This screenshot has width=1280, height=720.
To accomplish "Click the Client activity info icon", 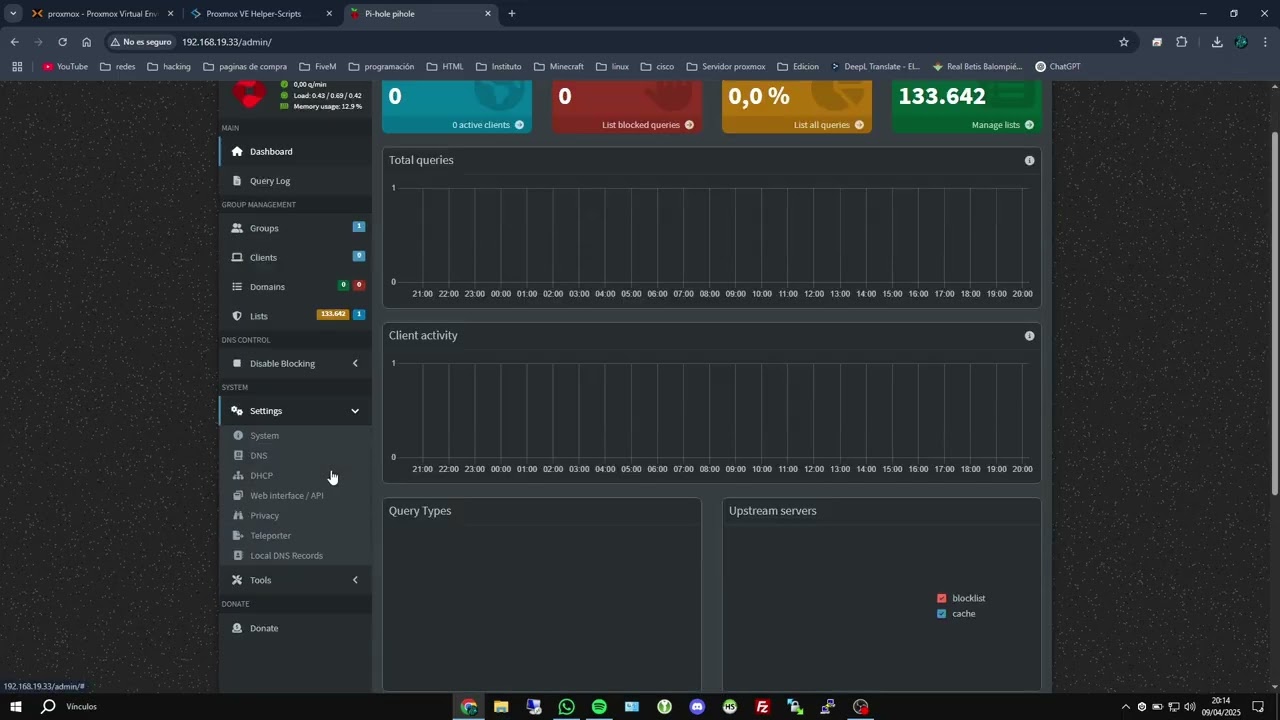I will [1029, 336].
